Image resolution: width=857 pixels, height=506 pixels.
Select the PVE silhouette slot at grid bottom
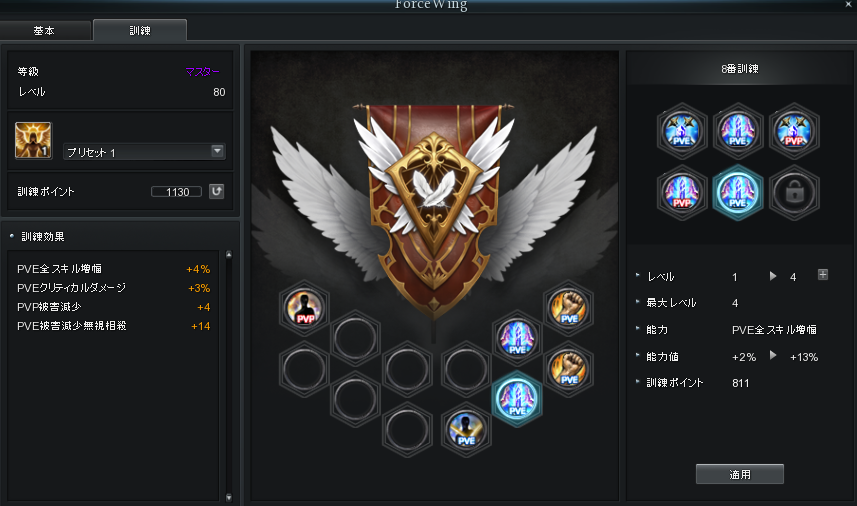tap(466, 430)
